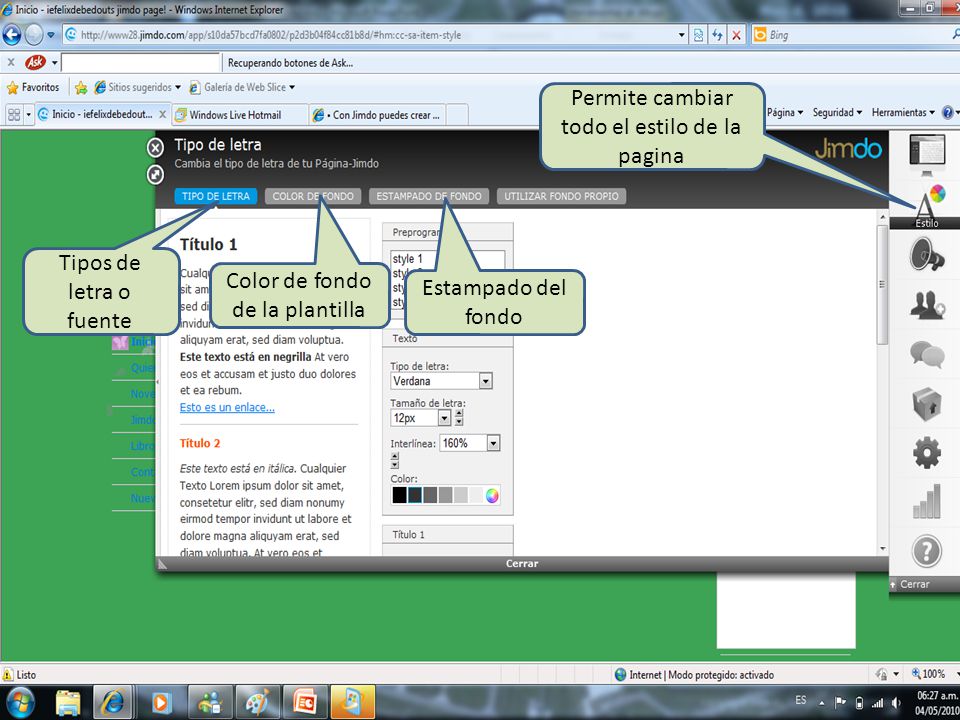This screenshot has width=960, height=720.
Task: Click the Cerrar bar below the panel
Action: tap(522, 563)
